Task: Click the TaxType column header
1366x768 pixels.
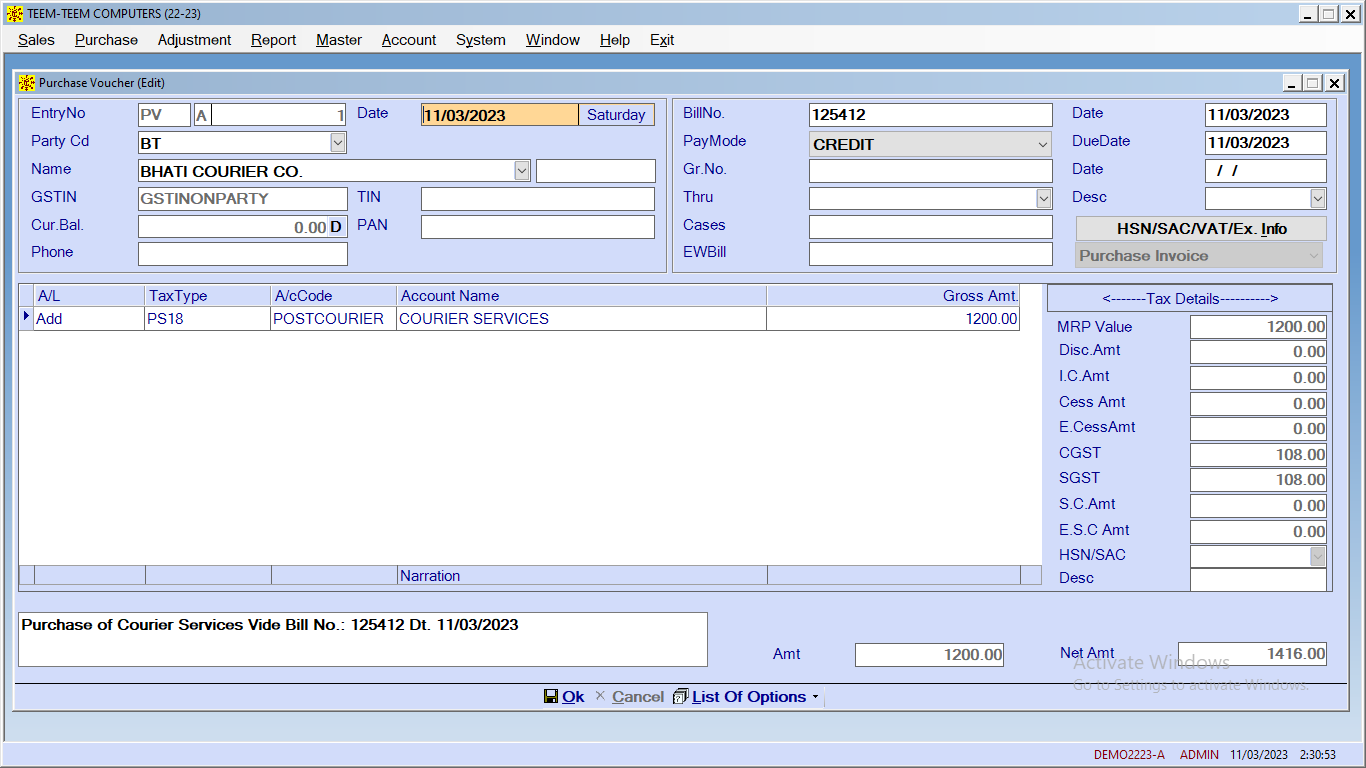Action: (208, 296)
